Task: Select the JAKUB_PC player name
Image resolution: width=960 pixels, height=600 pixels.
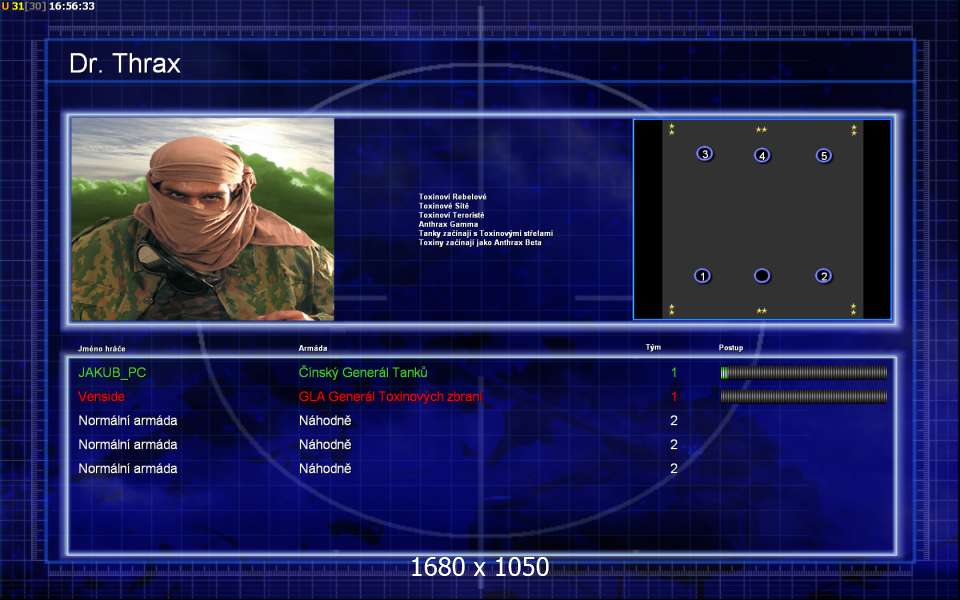Action: coord(112,372)
